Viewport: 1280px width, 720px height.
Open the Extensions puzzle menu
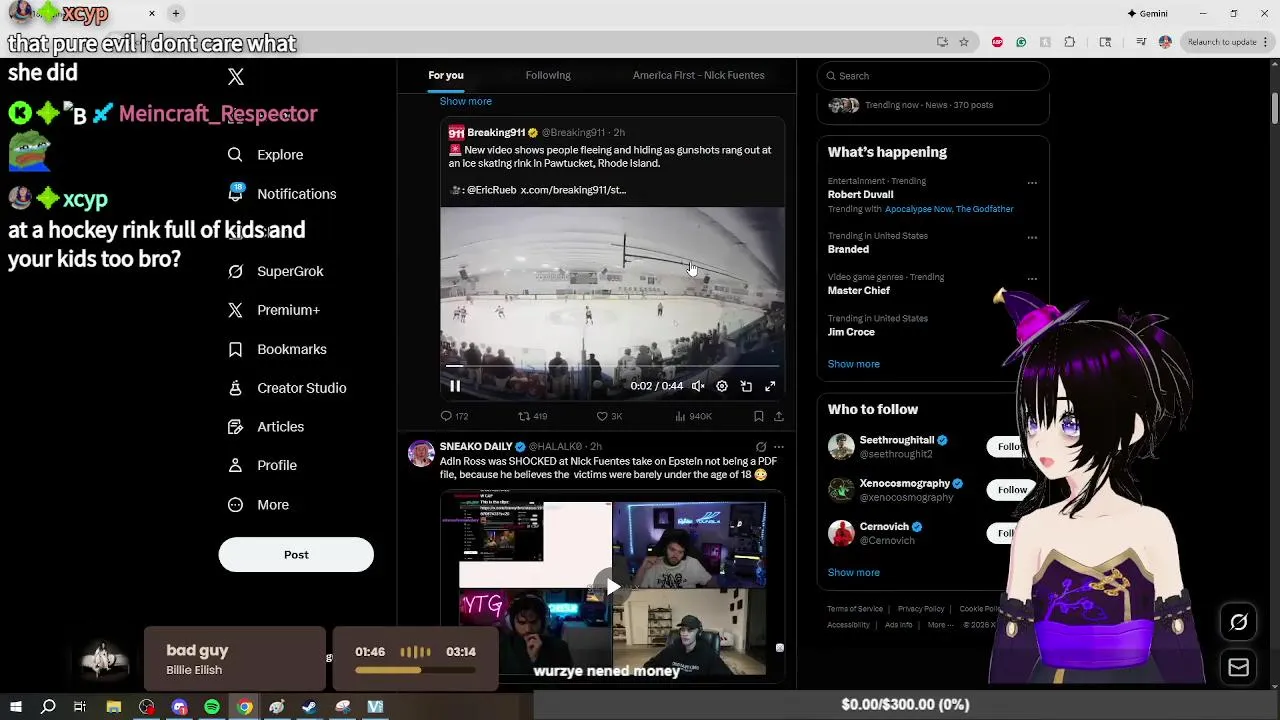[1070, 42]
